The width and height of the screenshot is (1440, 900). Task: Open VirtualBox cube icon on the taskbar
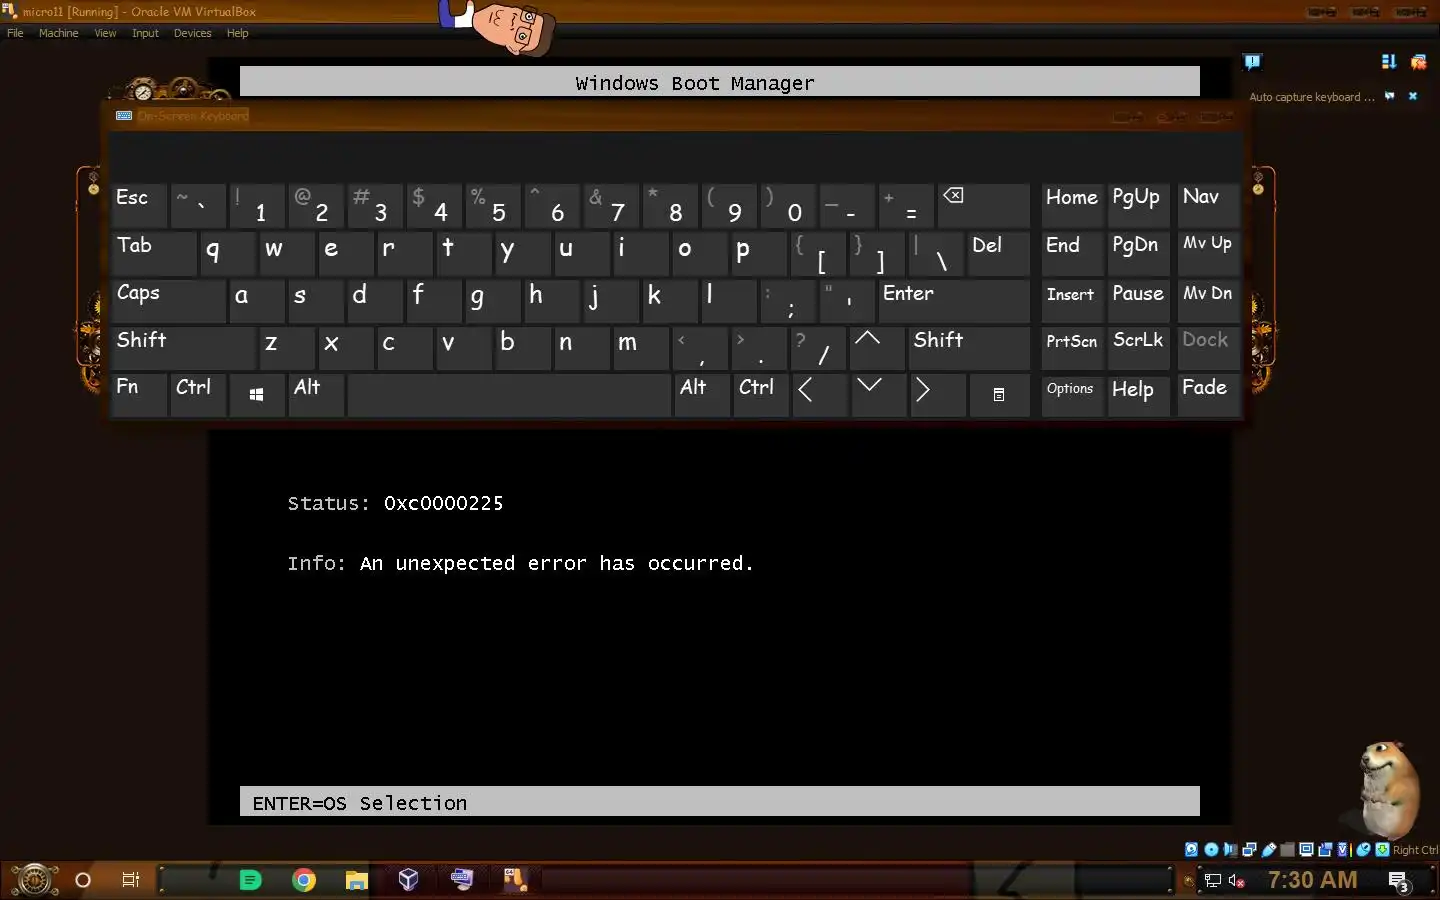tap(408, 880)
